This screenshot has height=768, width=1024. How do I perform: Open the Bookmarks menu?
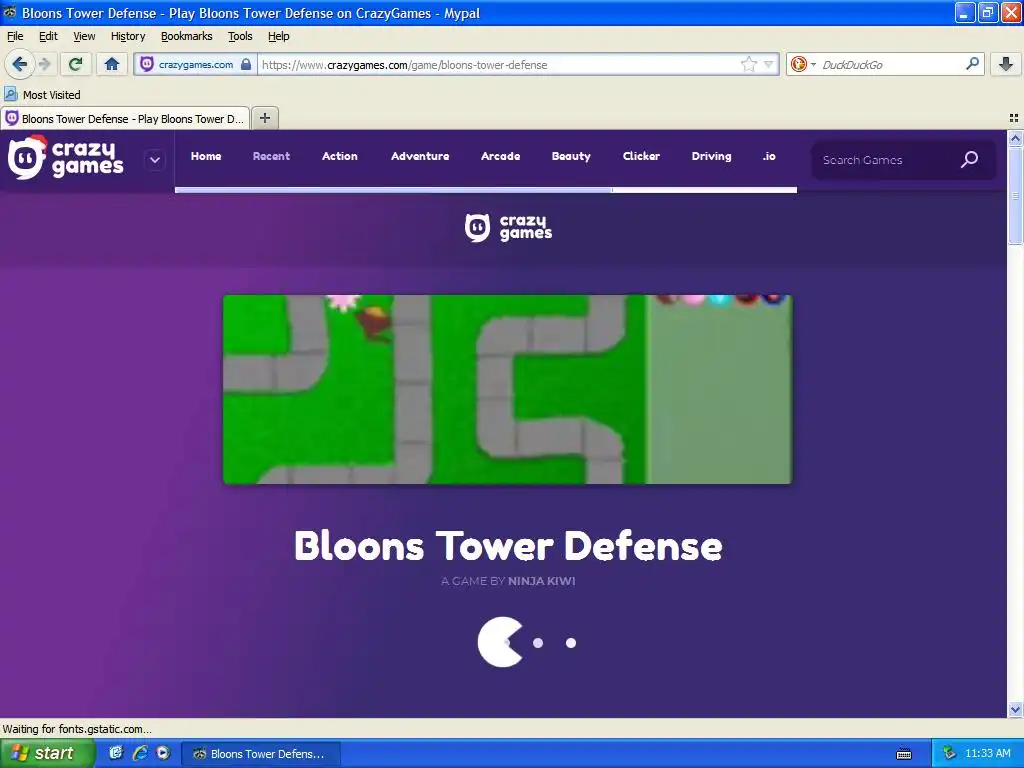point(187,36)
